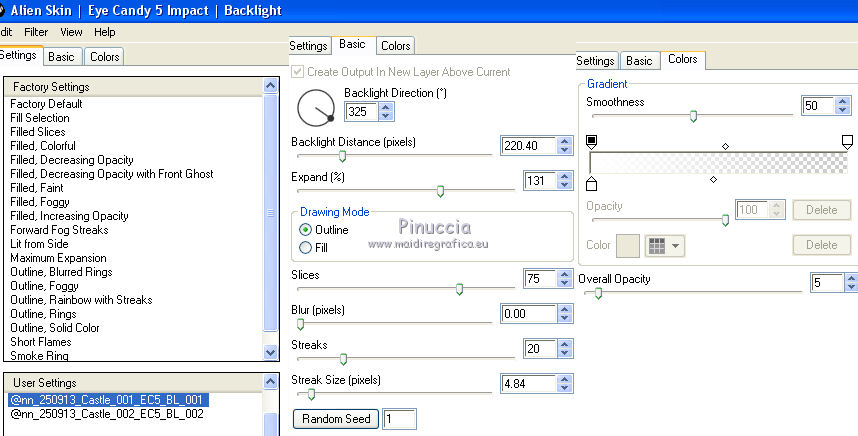
Task: Click the Streaks slider thumb
Action: [x=343, y=359]
